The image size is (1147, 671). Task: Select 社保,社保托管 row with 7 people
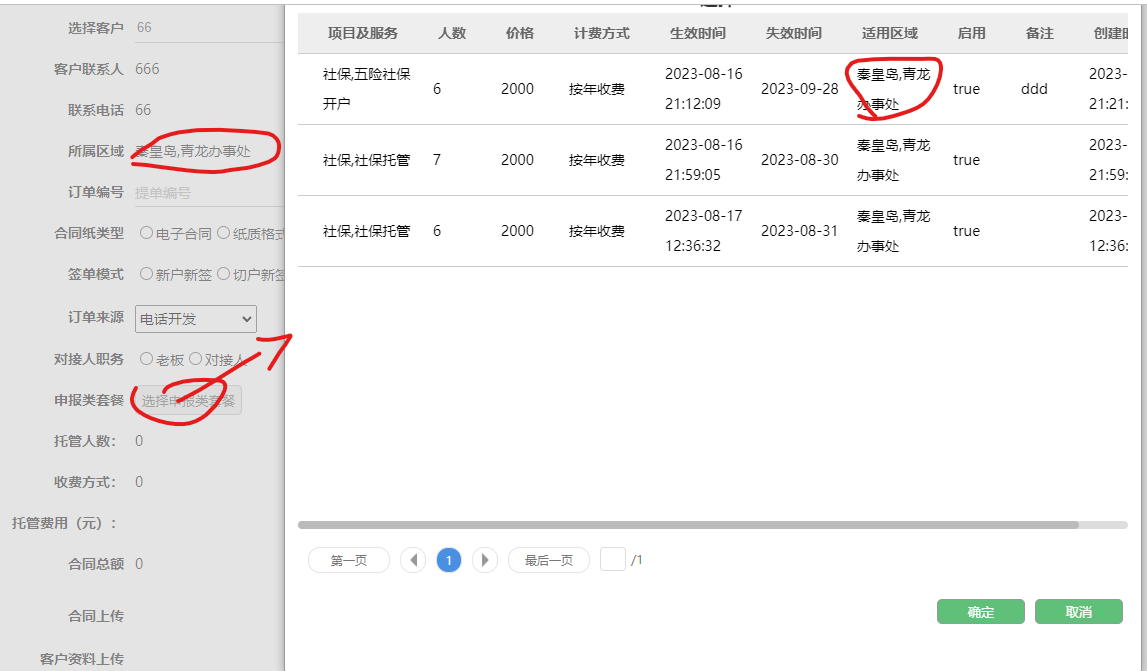coord(712,160)
